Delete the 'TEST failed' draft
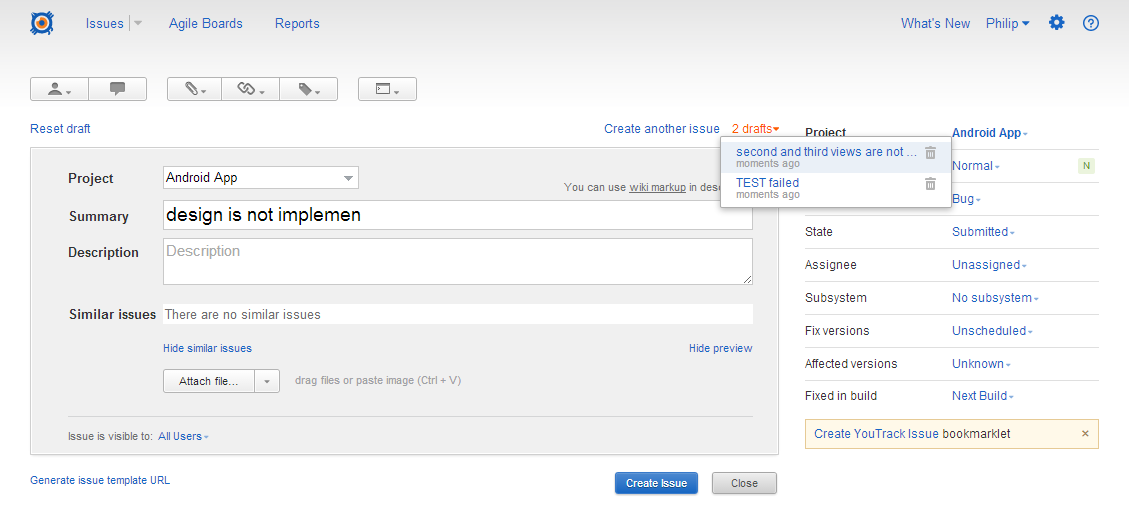The image size is (1129, 509). click(x=930, y=184)
